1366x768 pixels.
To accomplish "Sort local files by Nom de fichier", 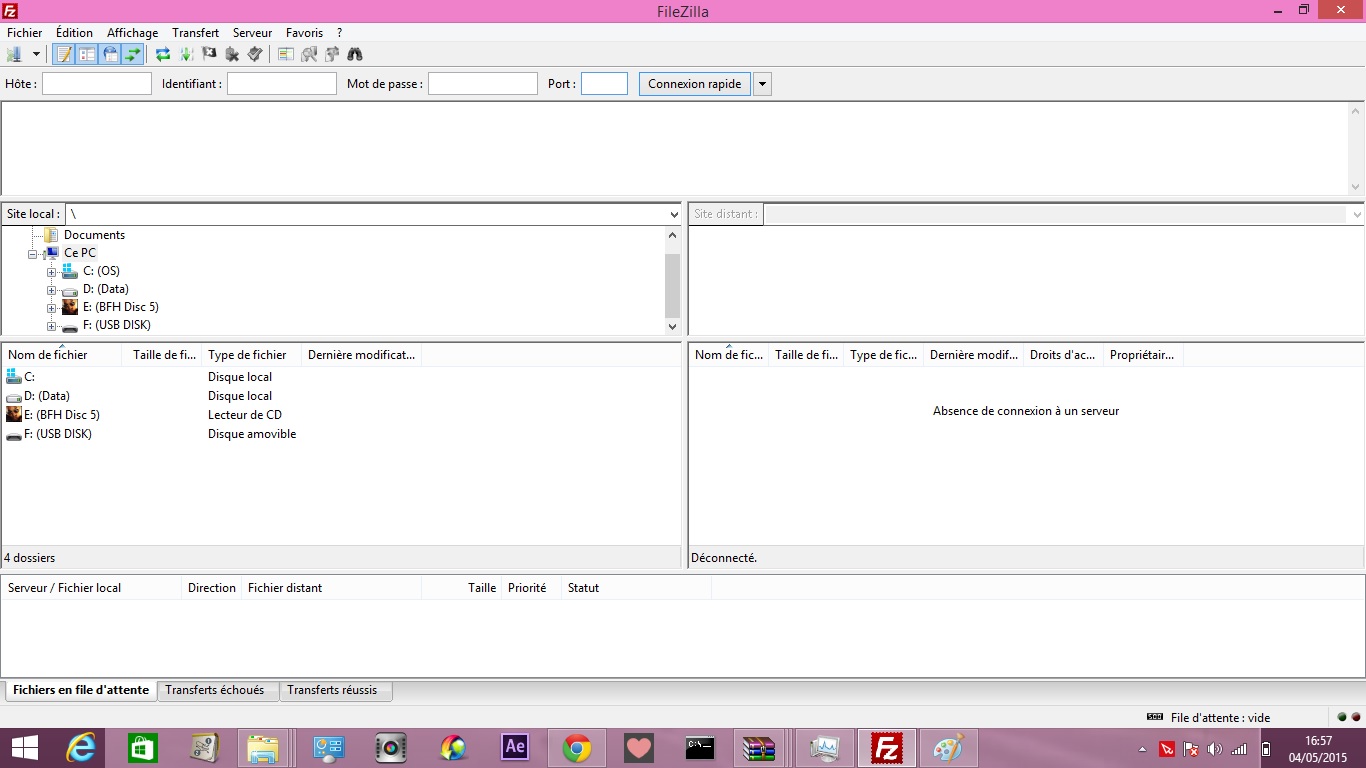I will point(62,355).
